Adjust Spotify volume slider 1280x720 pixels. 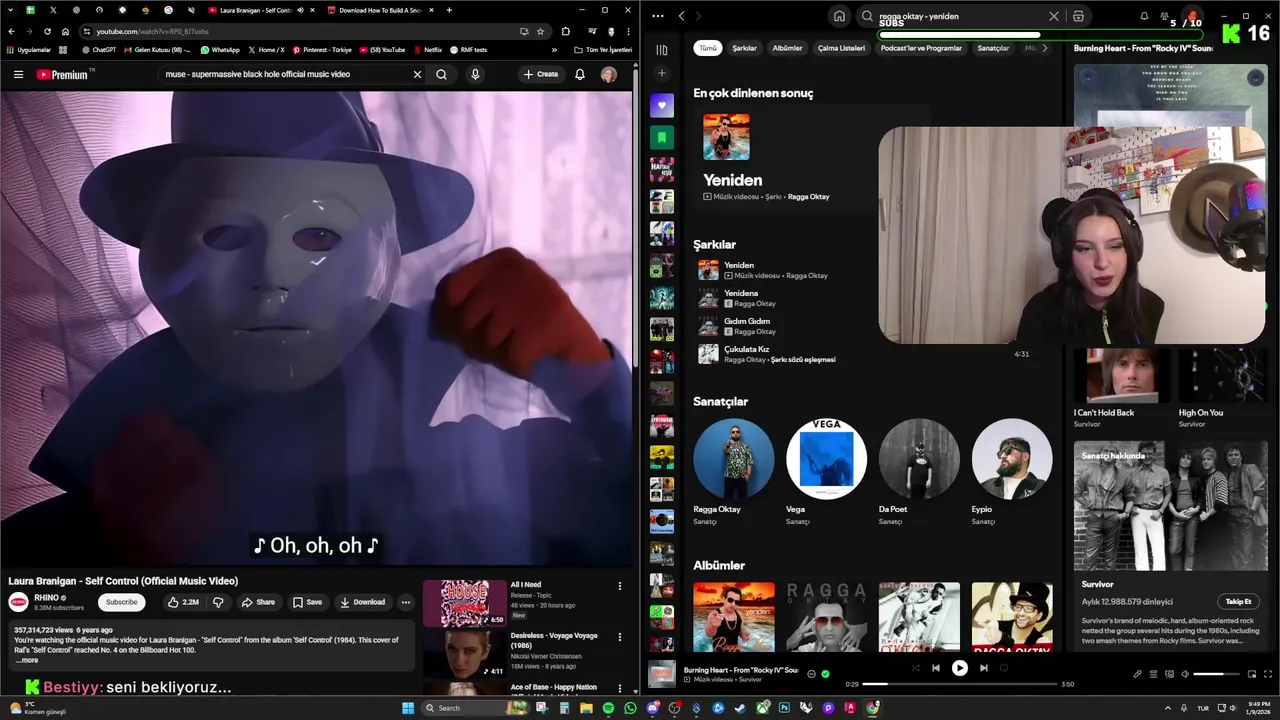click(1215, 674)
